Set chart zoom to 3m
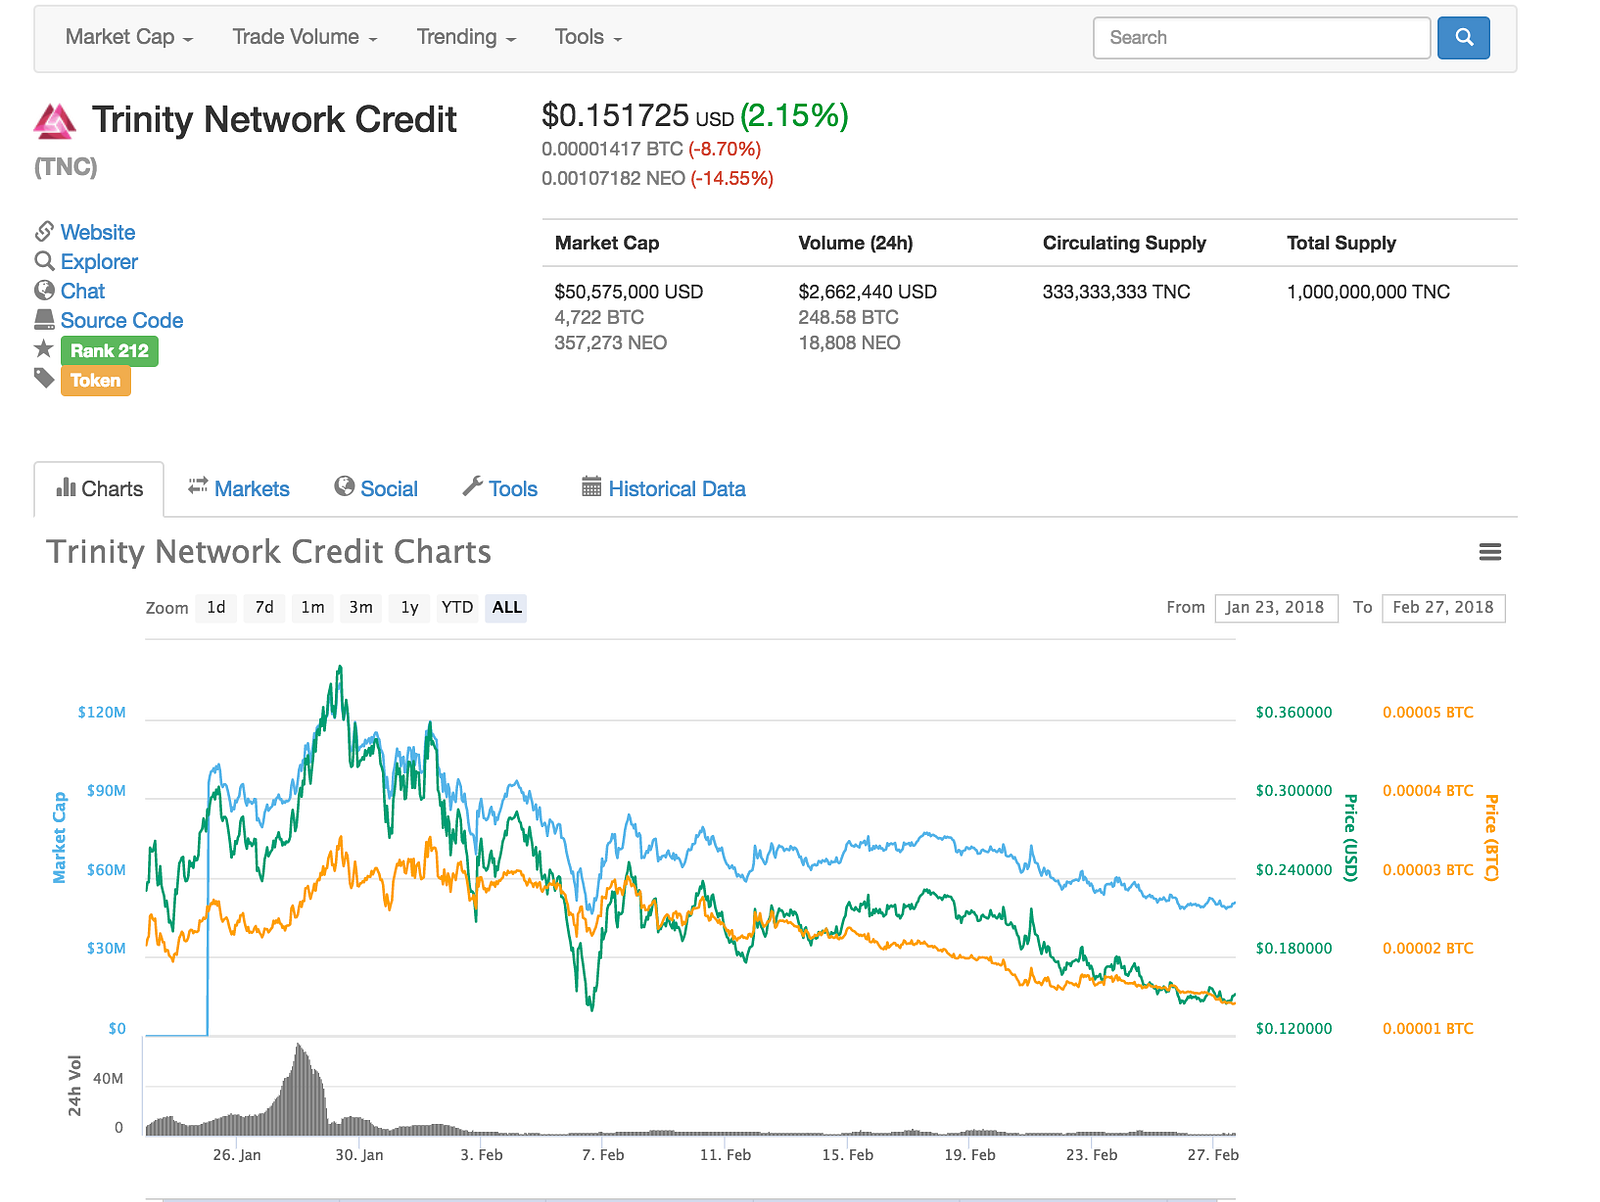Screen dimensions: 1600x1202 point(361,608)
